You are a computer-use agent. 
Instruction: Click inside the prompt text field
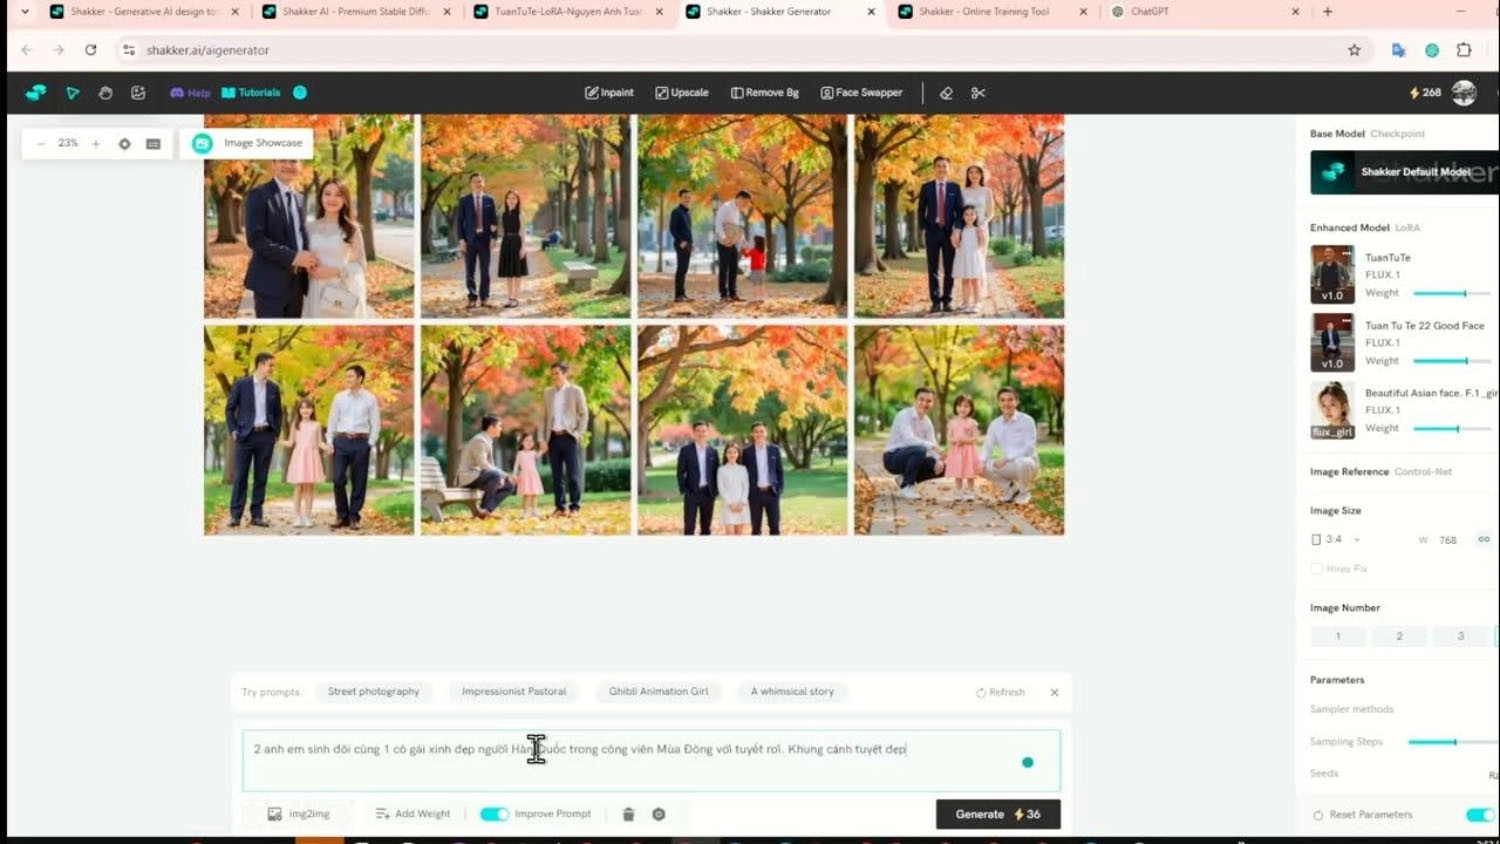tap(651, 760)
